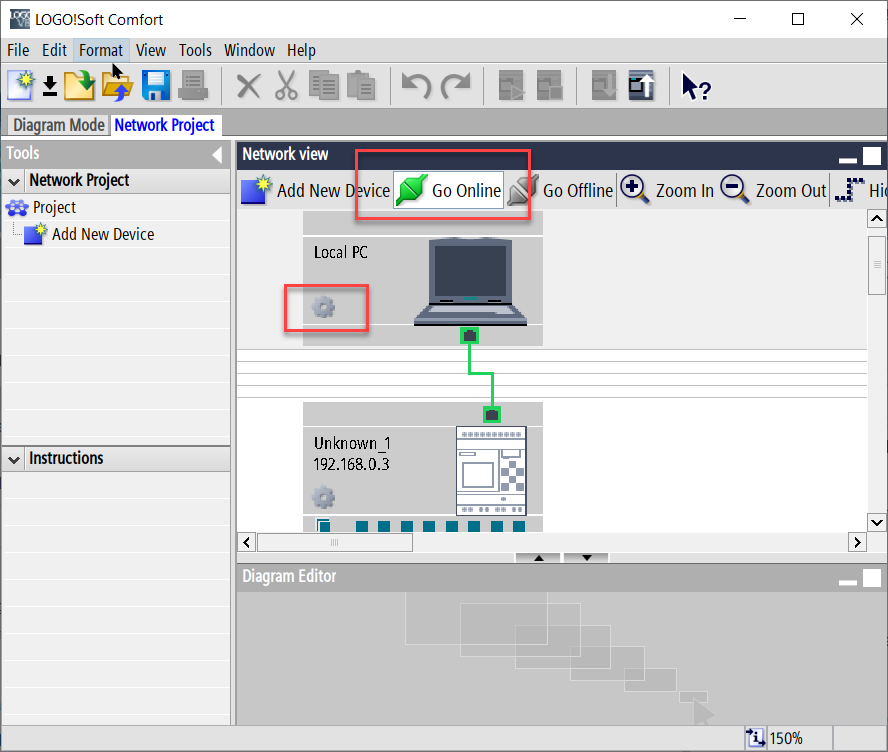
Task: Open the new-diagram dropdown arrow in toolbar
Action: click(50, 87)
